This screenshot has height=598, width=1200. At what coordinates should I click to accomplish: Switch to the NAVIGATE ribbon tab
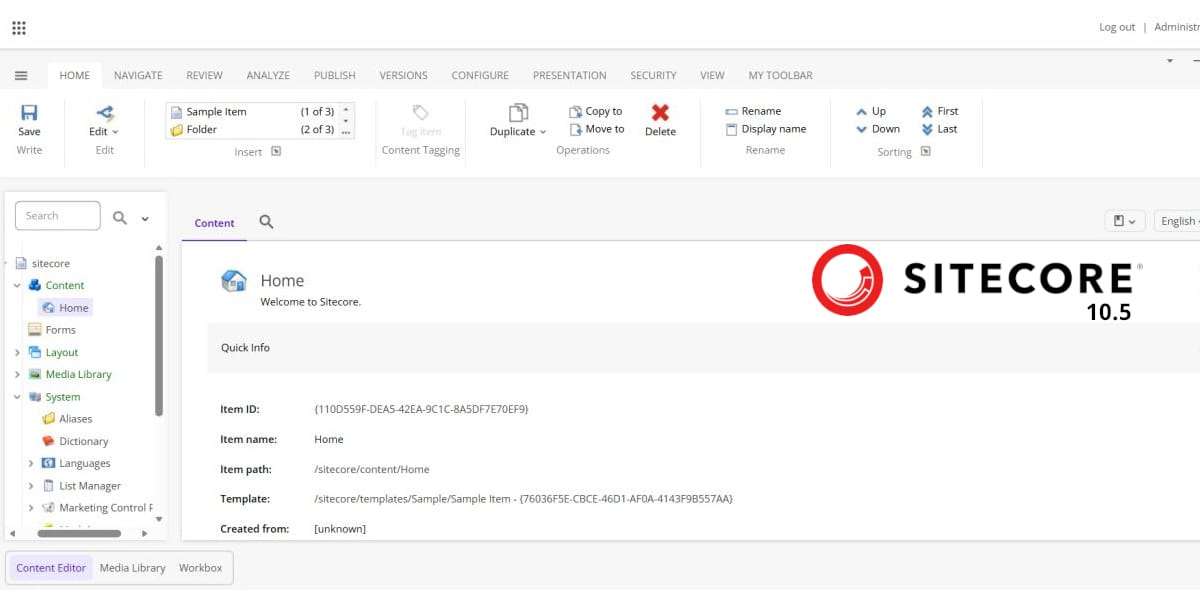coord(138,75)
